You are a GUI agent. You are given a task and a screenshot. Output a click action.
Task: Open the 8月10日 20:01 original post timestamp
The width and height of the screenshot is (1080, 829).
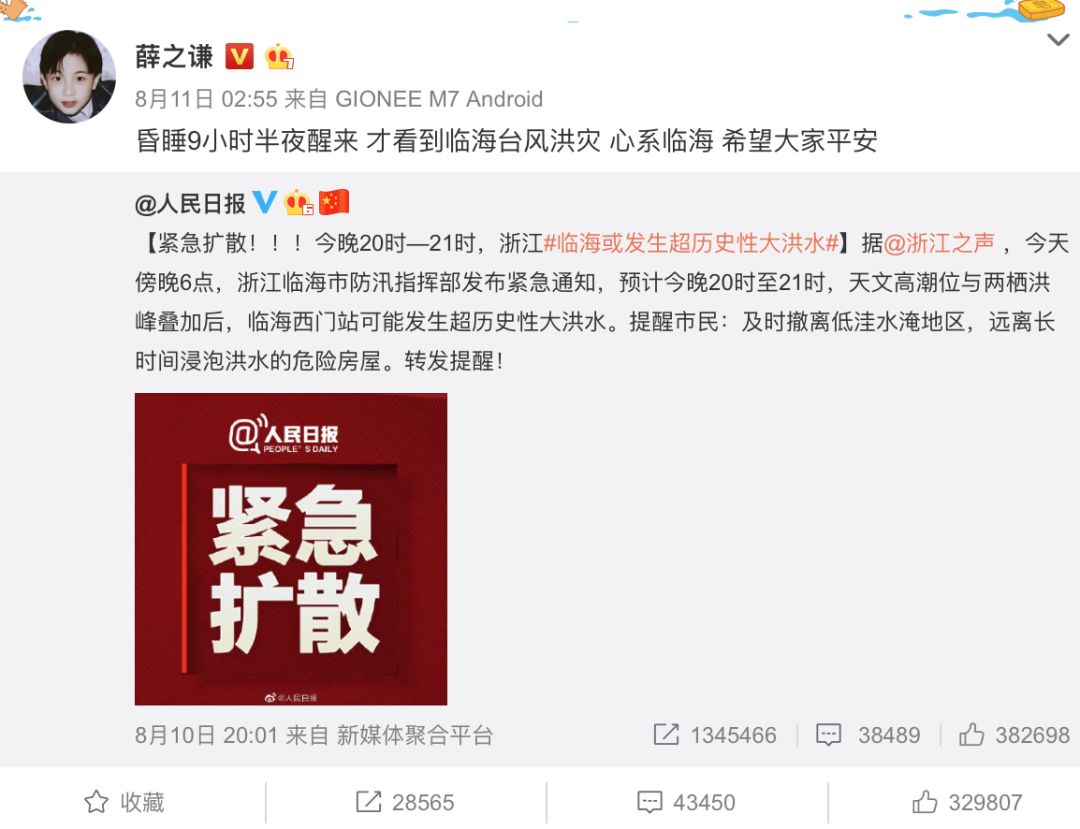[x=206, y=735]
